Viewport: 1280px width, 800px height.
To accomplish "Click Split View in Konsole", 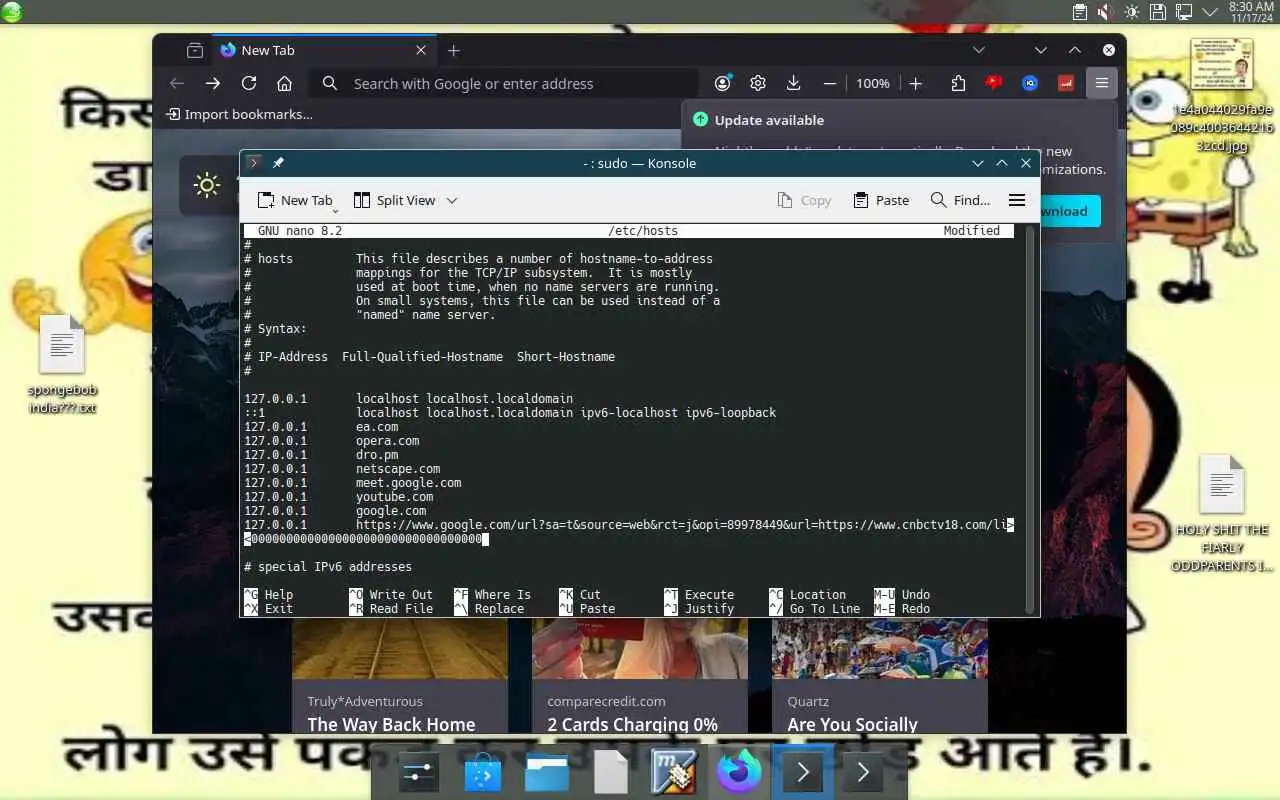I will (394, 200).
